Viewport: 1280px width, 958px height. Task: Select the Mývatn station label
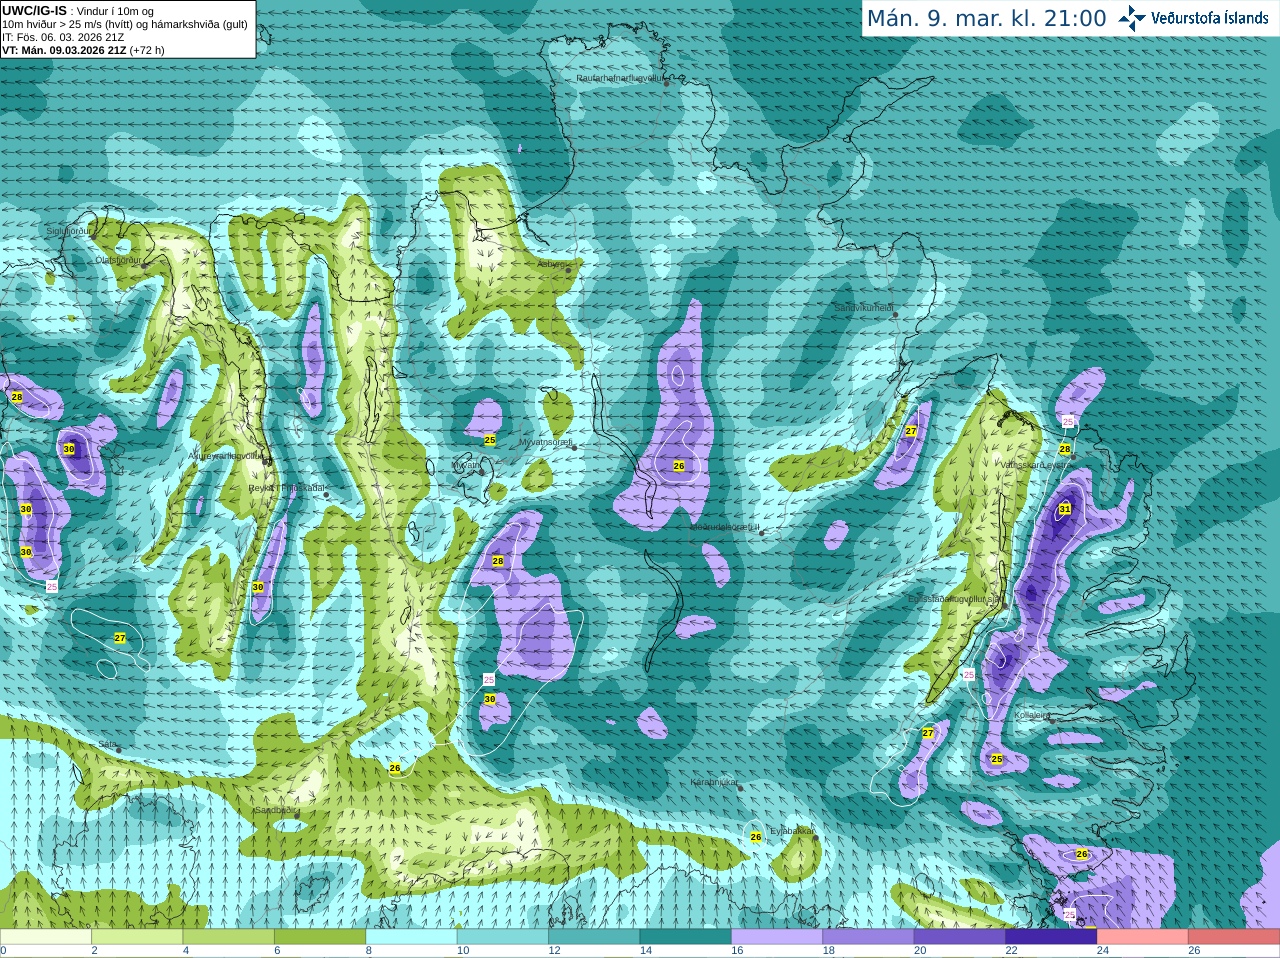466,465
